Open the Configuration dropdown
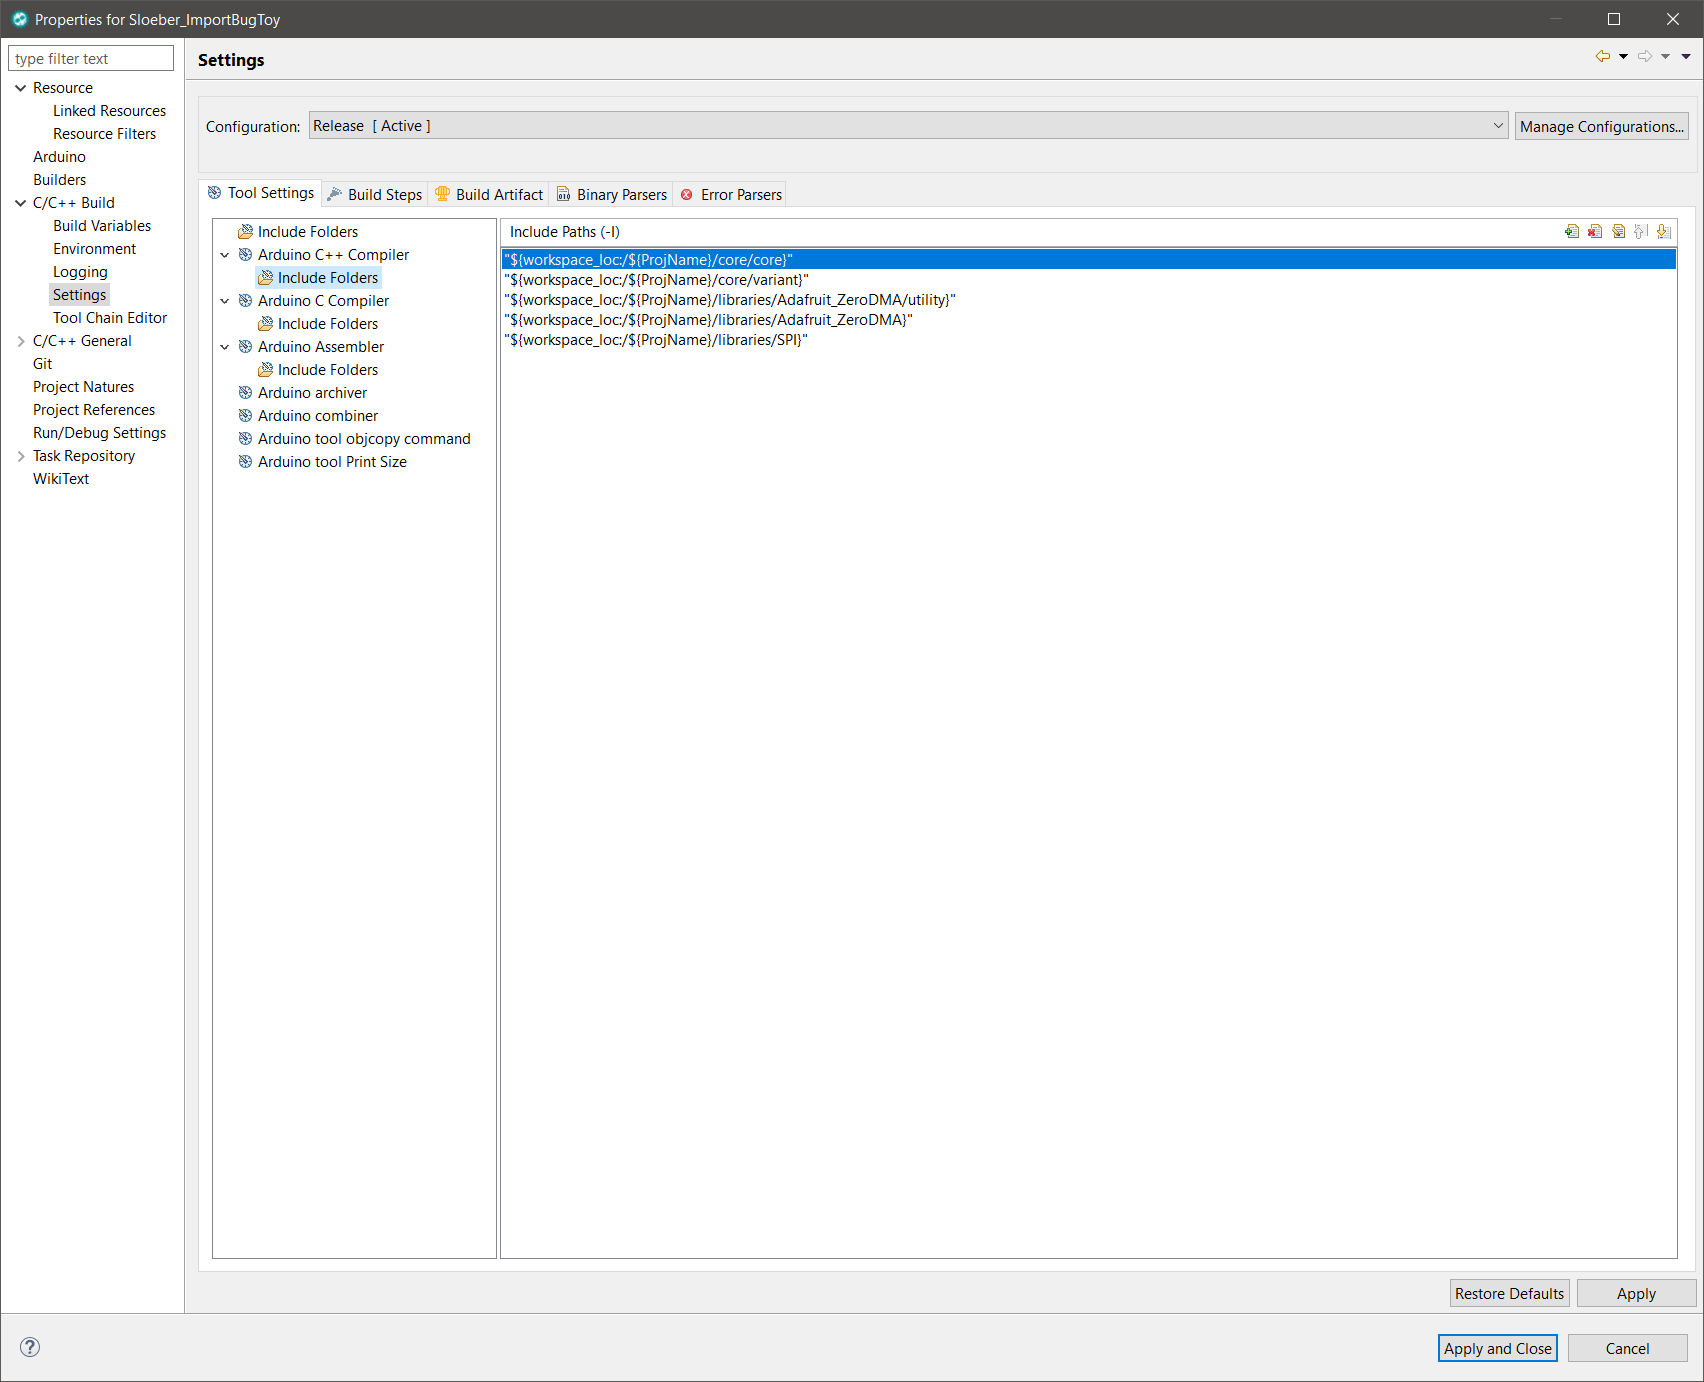Viewport: 1704px width, 1382px height. pos(1497,125)
